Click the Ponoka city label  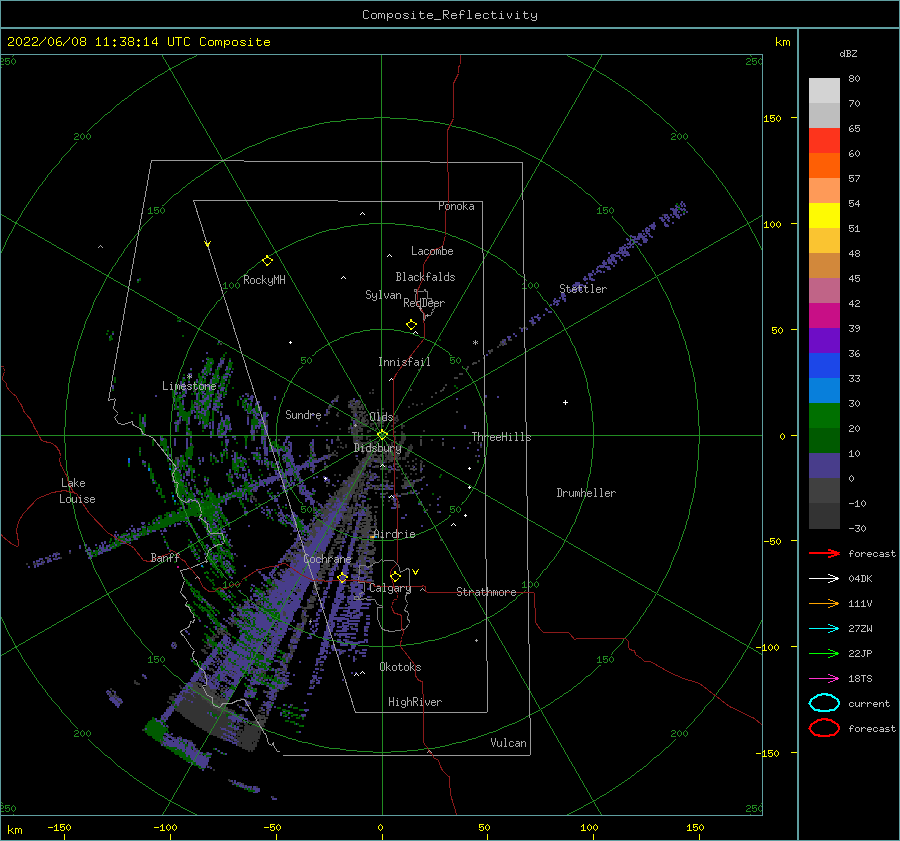tap(456, 206)
